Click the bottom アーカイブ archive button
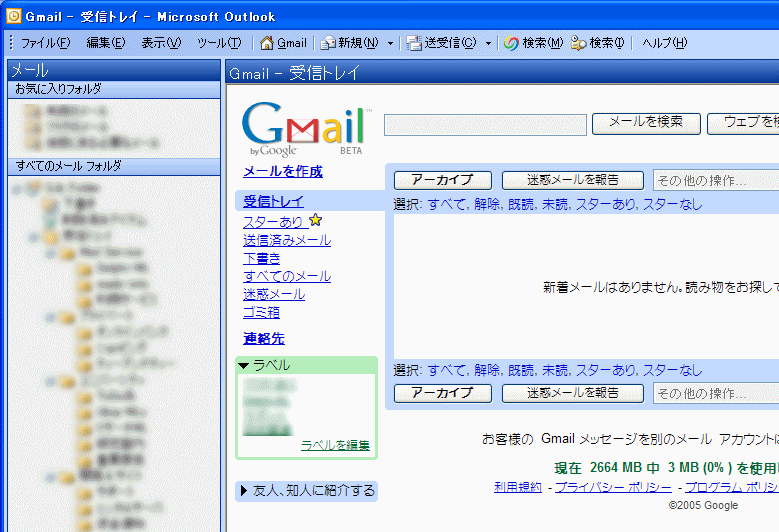Image resolution: width=779 pixels, height=532 pixels. [x=443, y=393]
